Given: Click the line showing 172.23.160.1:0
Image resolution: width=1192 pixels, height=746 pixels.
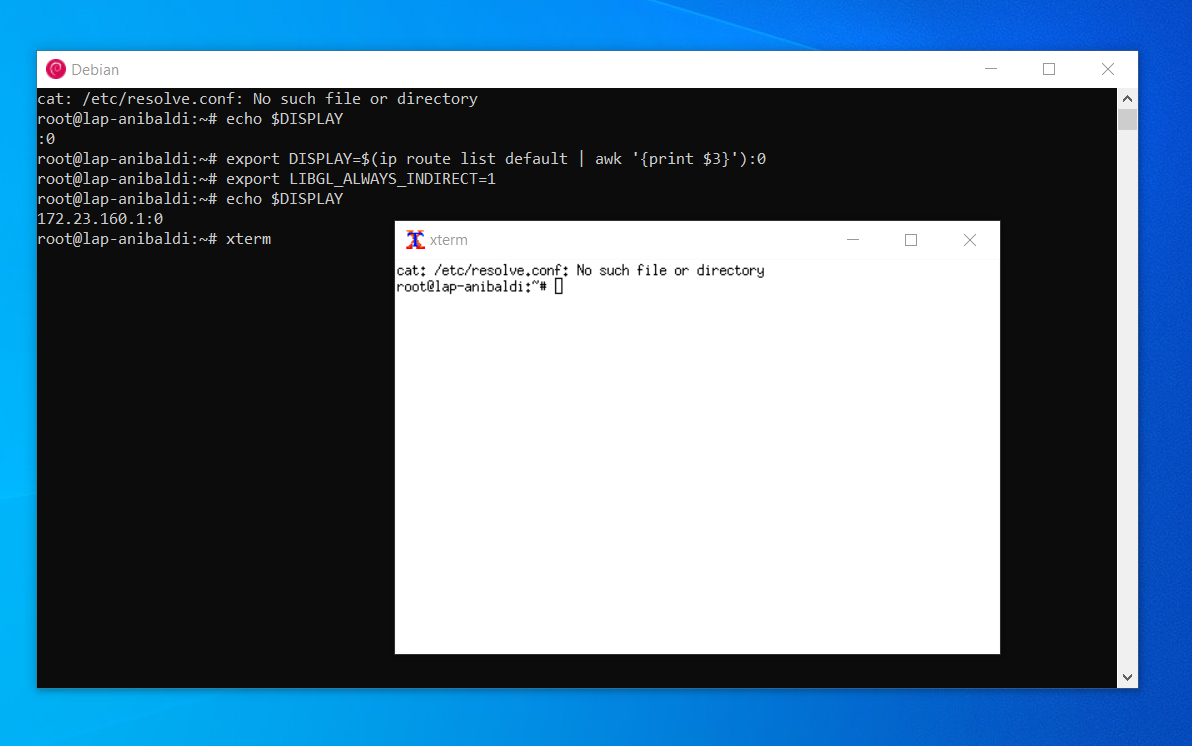Looking at the screenshot, I should point(99,218).
